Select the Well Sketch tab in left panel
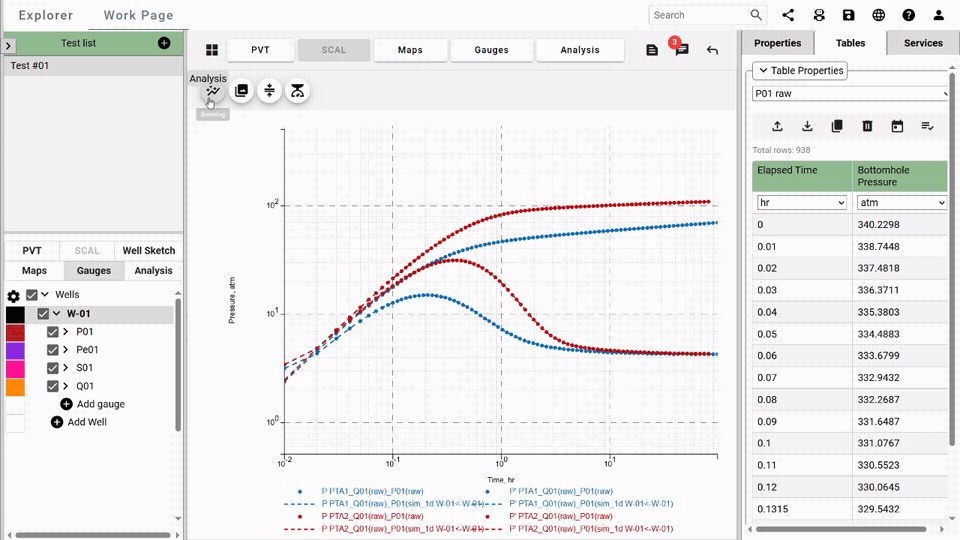Viewport: 960px width, 540px height. pos(149,250)
